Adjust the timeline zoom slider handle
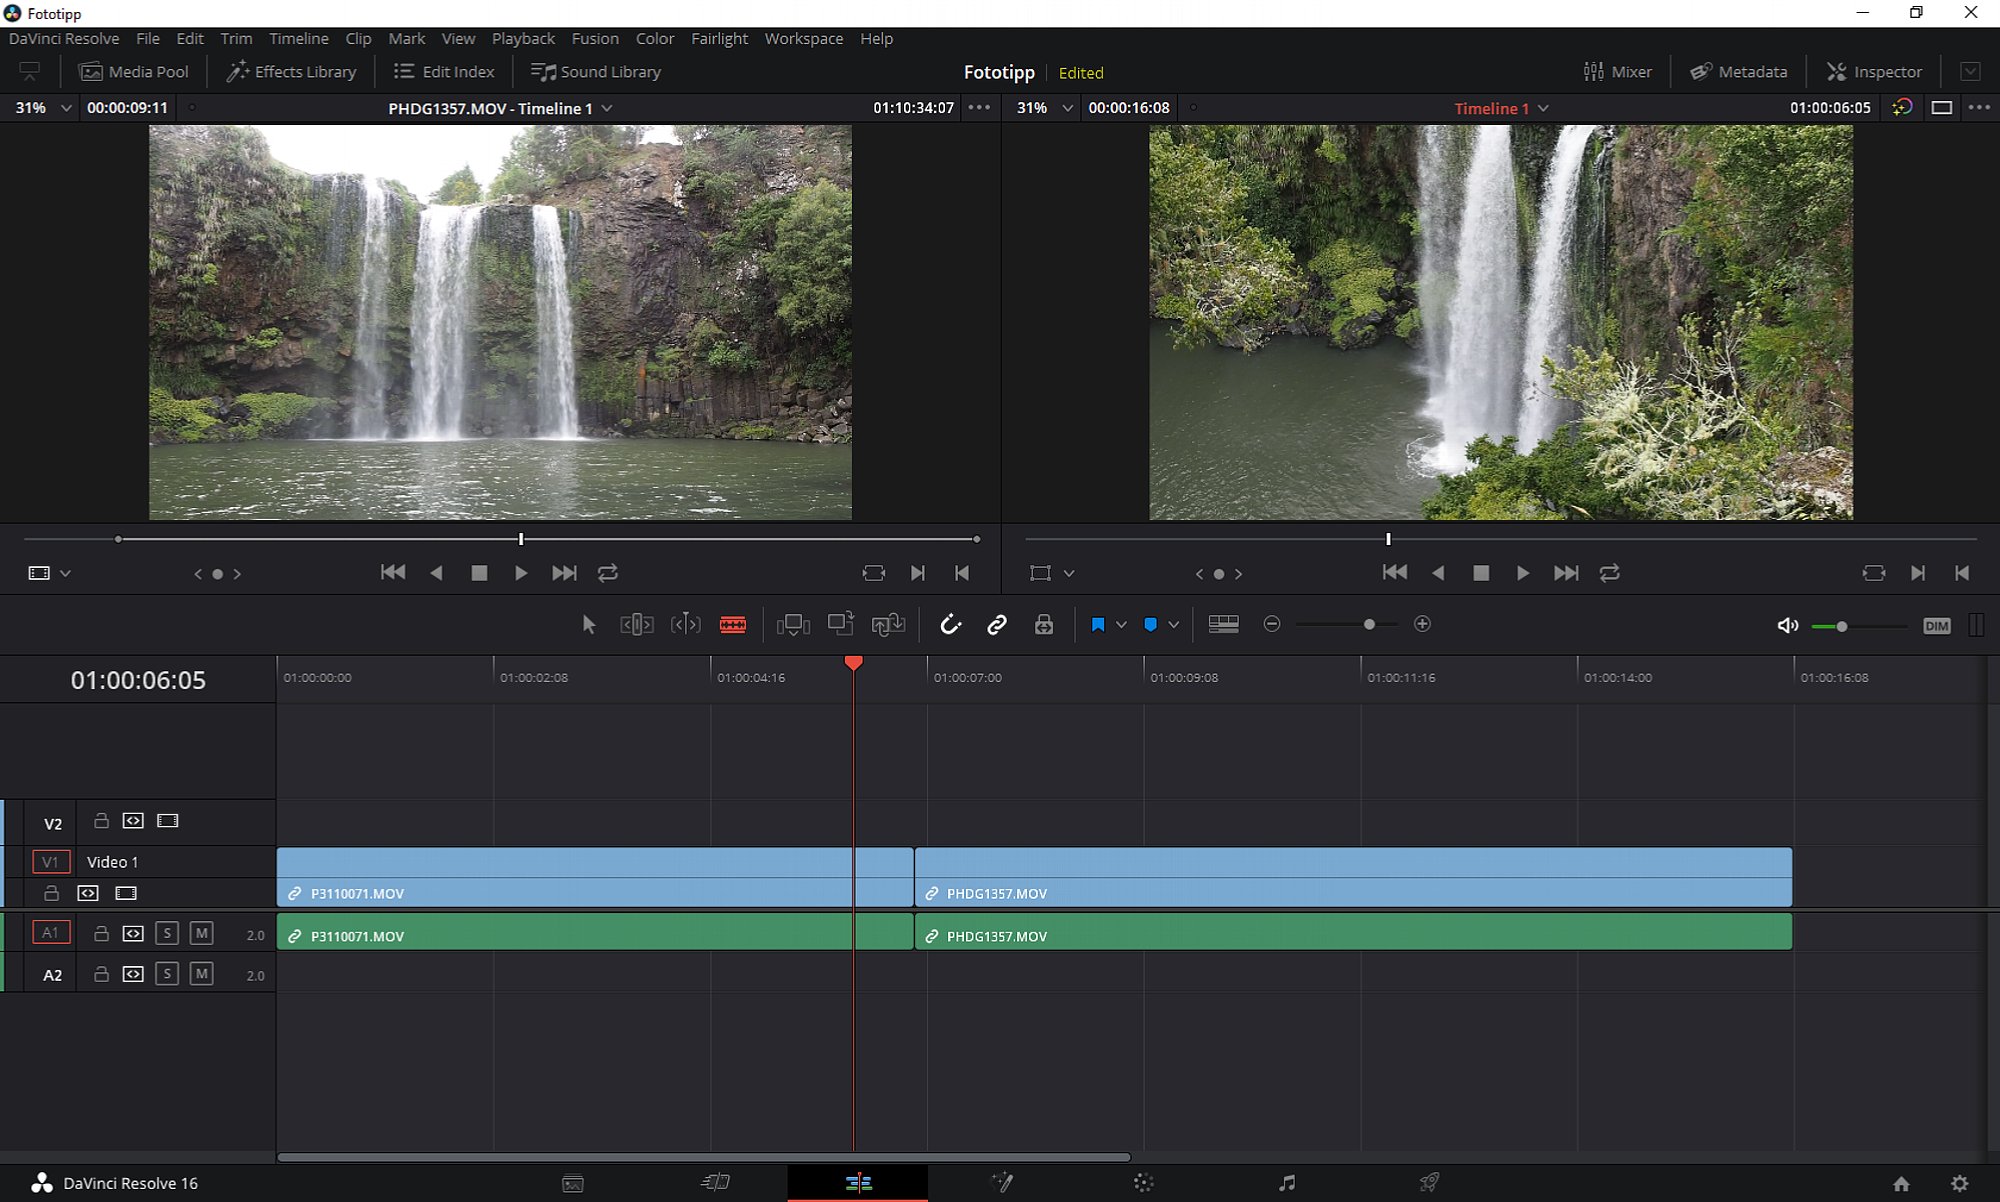This screenshot has height=1202, width=2000. 1369,624
